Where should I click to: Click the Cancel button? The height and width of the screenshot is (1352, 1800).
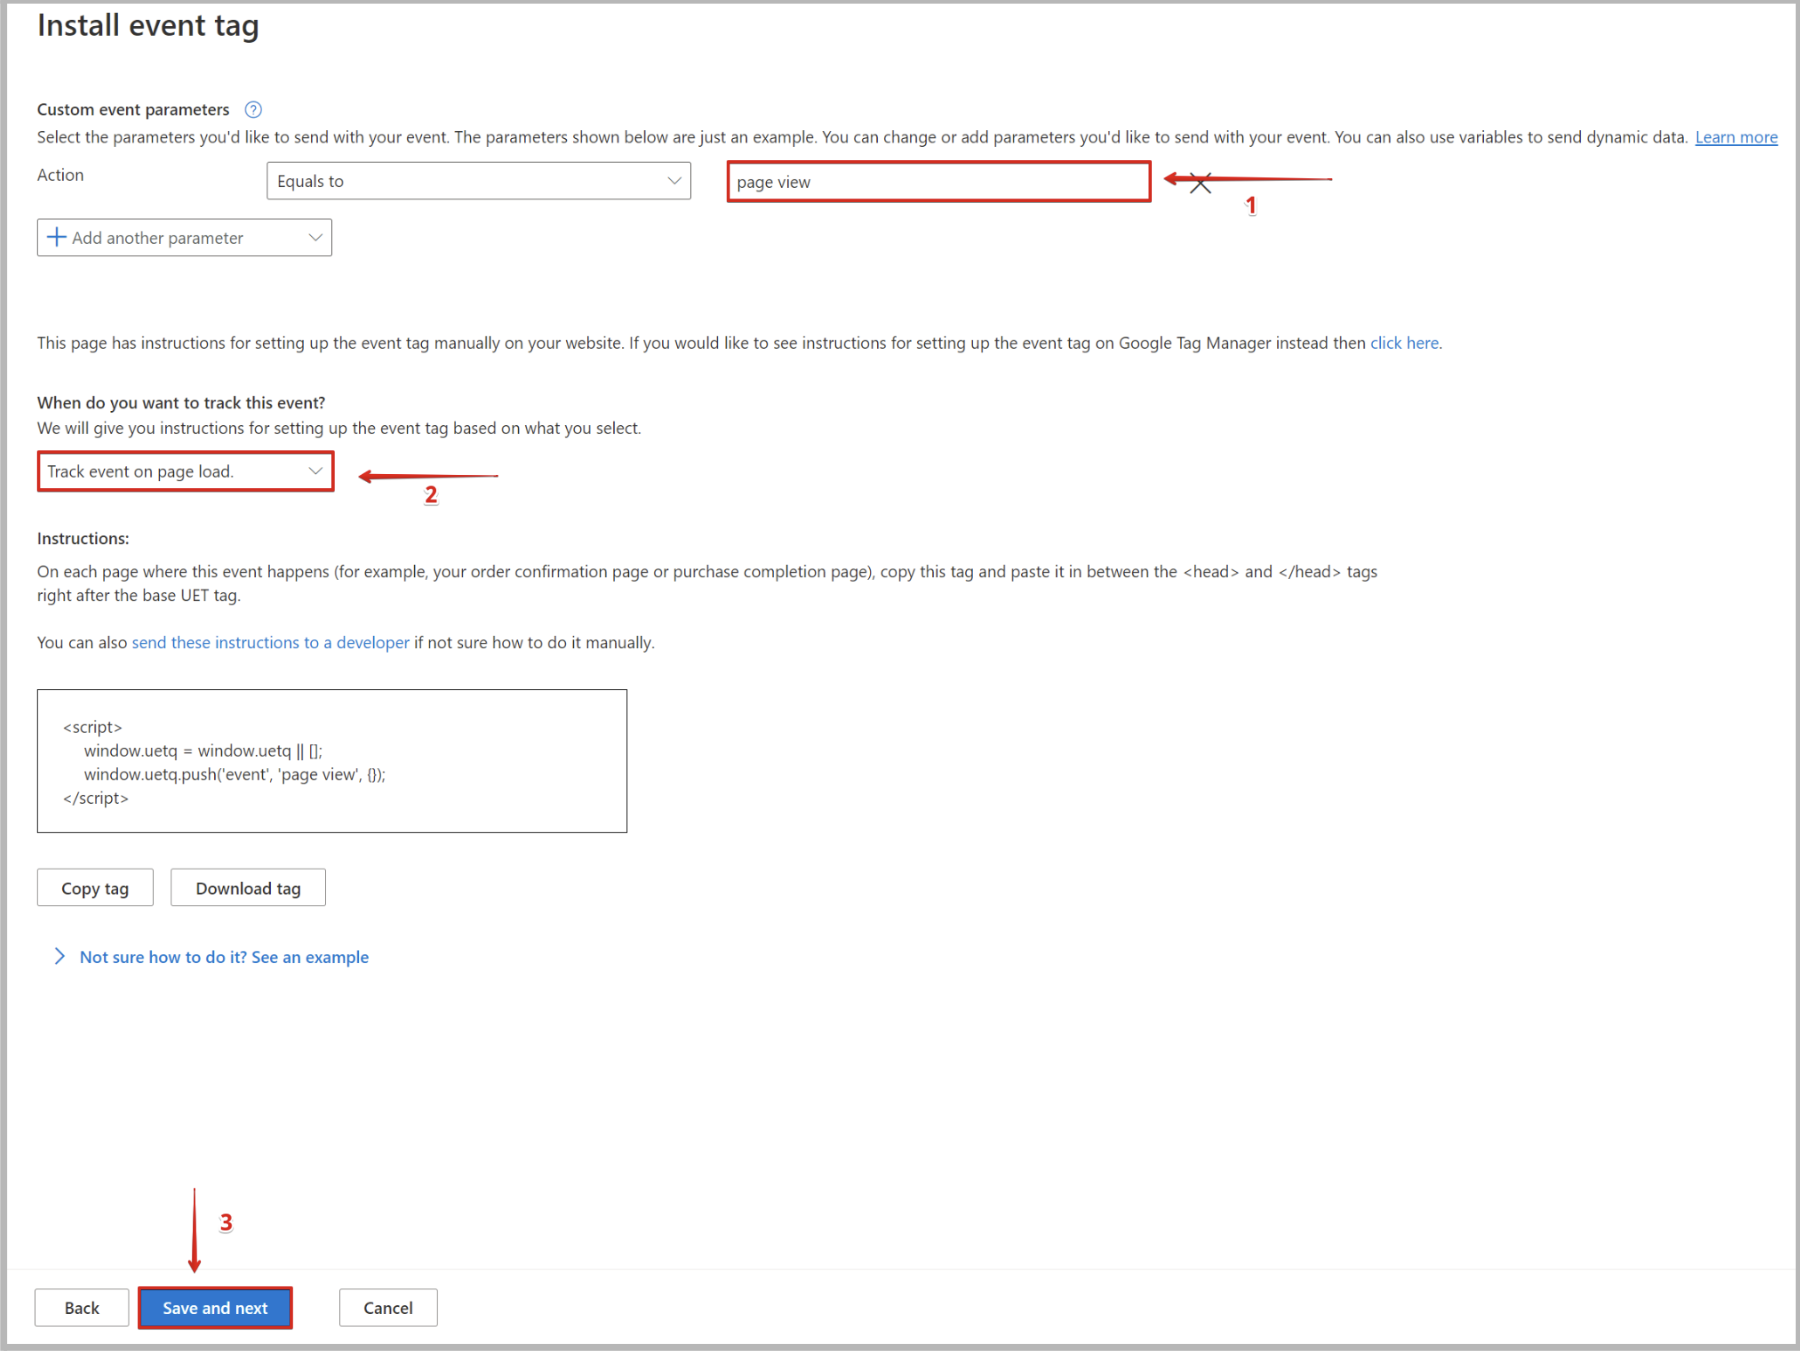pyautogui.click(x=388, y=1308)
